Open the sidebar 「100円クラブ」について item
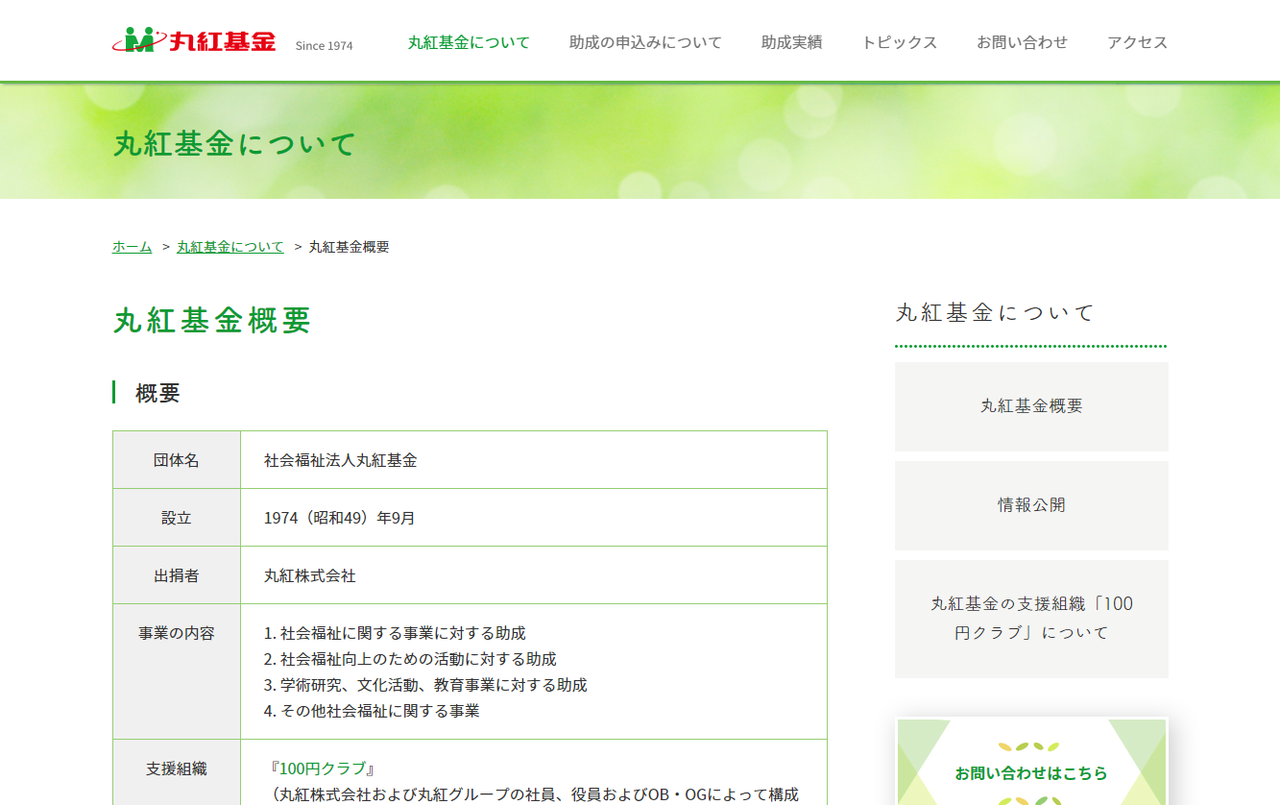This screenshot has width=1280, height=805. (1031, 618)
